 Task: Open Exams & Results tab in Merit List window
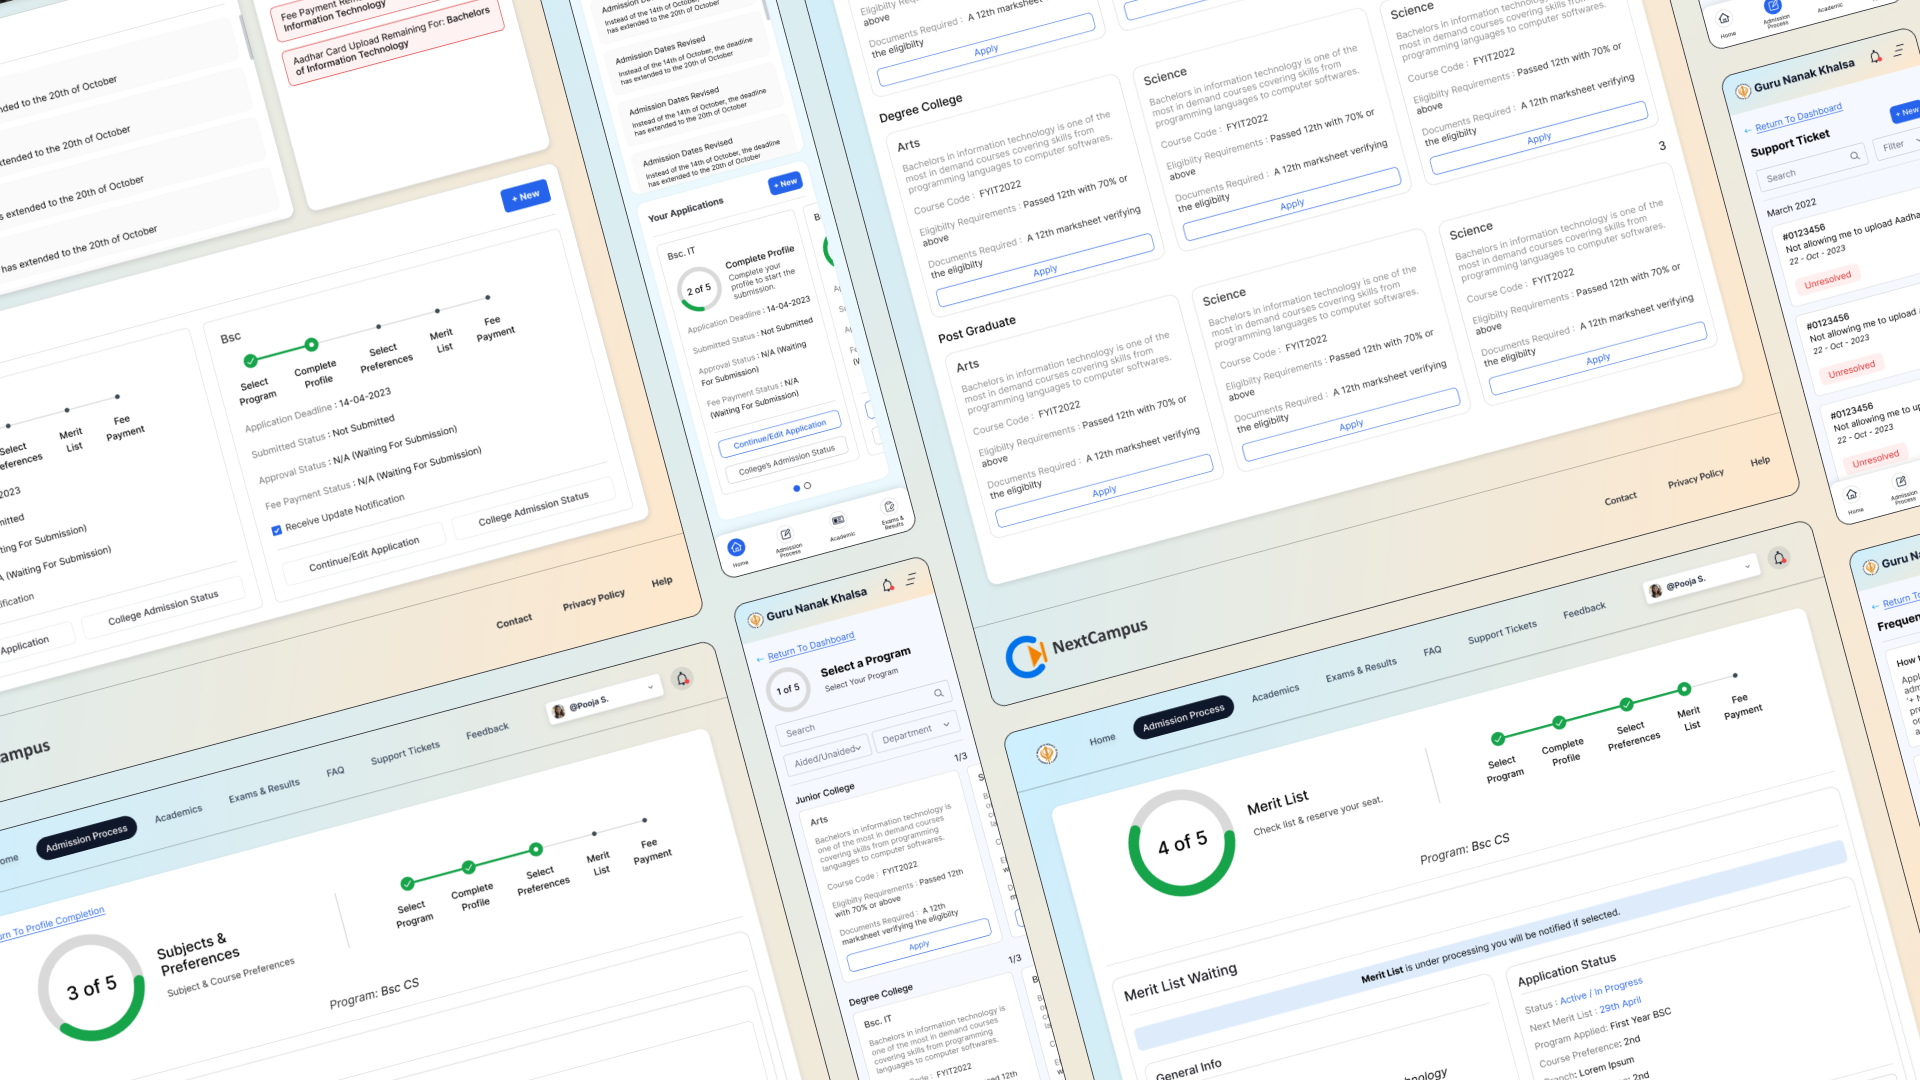[1361, 670]
